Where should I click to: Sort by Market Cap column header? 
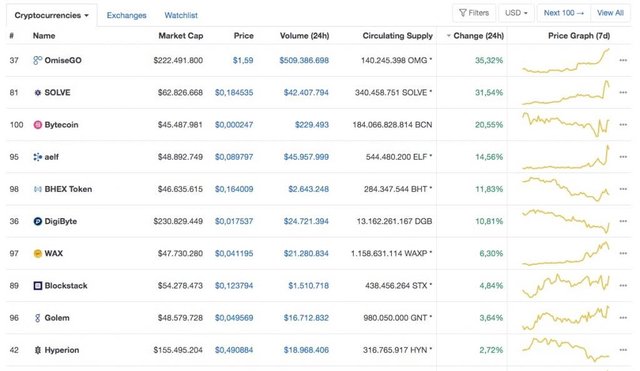tap(181, 36)
